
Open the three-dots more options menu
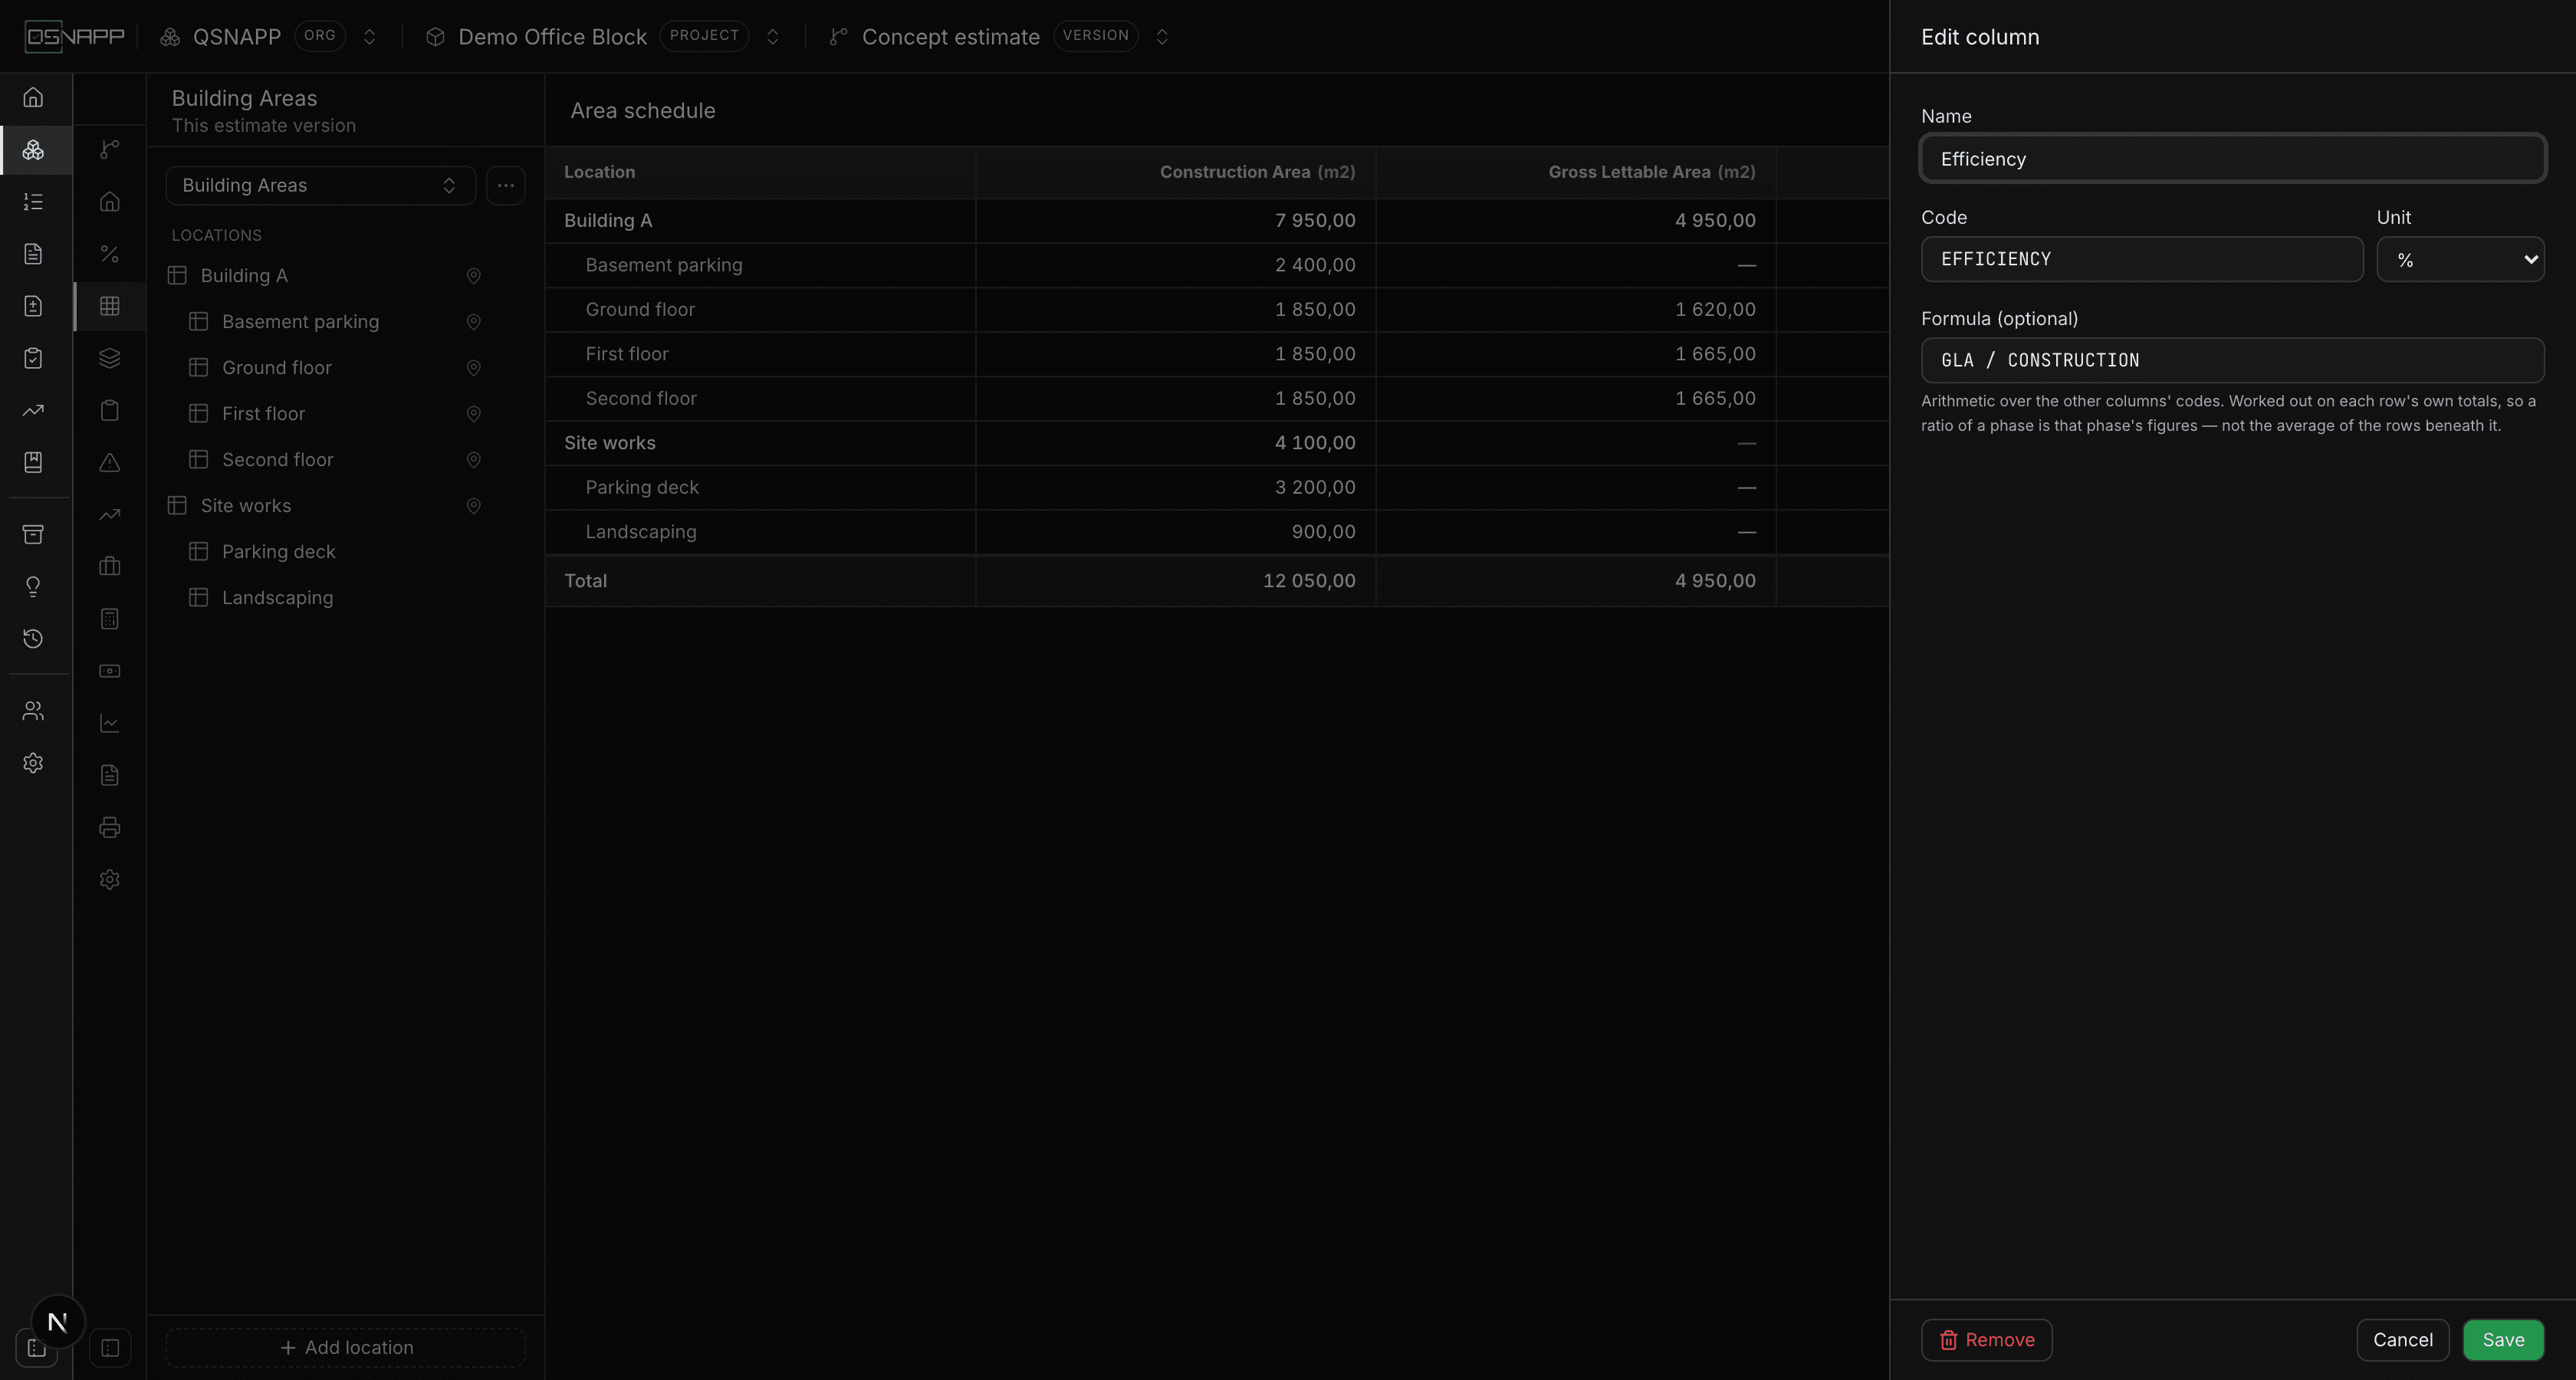point(506,185)
